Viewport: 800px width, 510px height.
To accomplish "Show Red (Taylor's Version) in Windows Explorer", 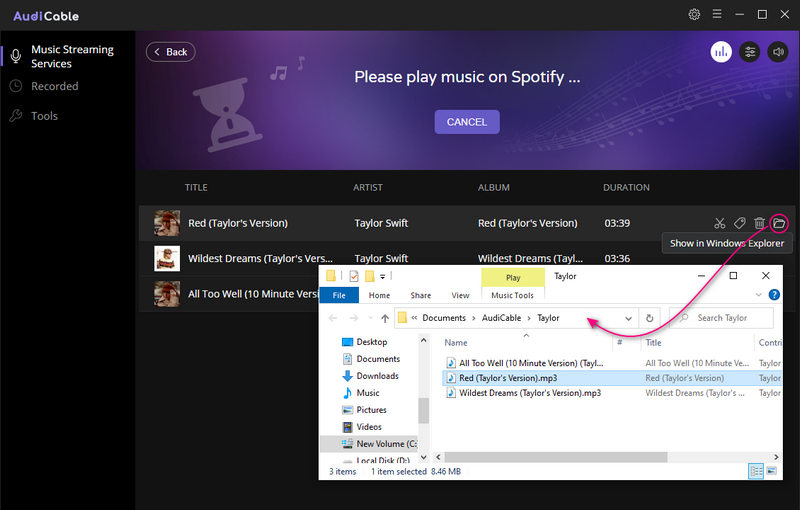I will 779,223.
